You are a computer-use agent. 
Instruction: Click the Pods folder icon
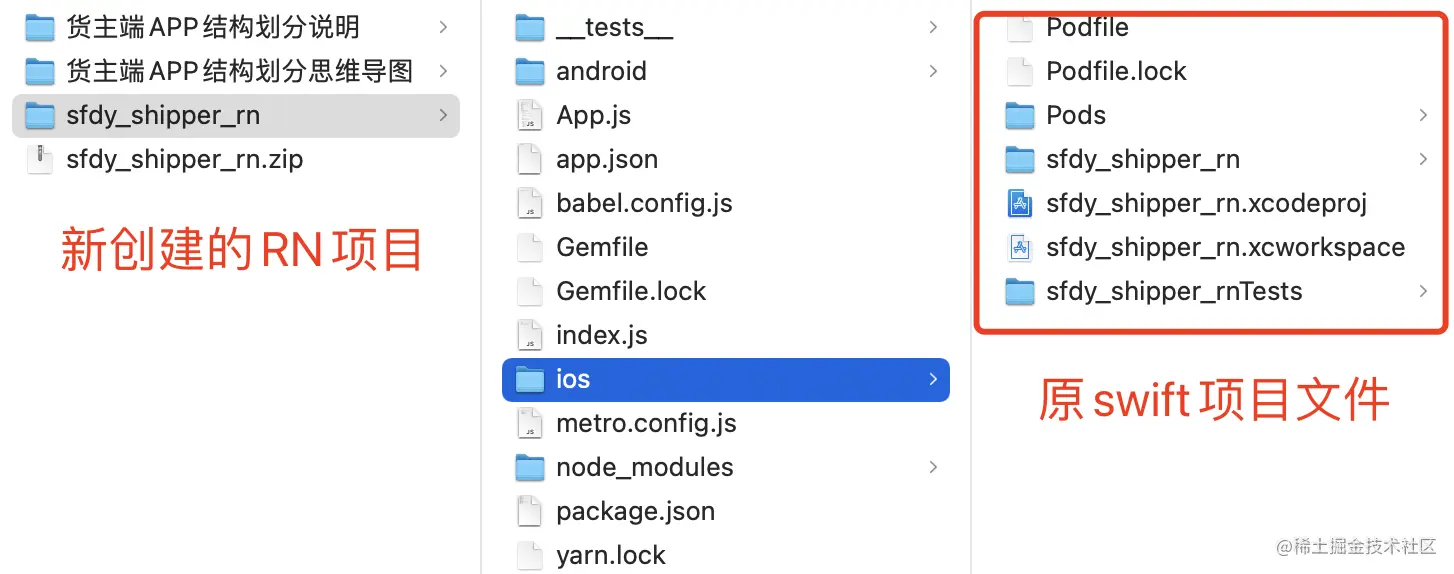click(x=1019, y=116)
